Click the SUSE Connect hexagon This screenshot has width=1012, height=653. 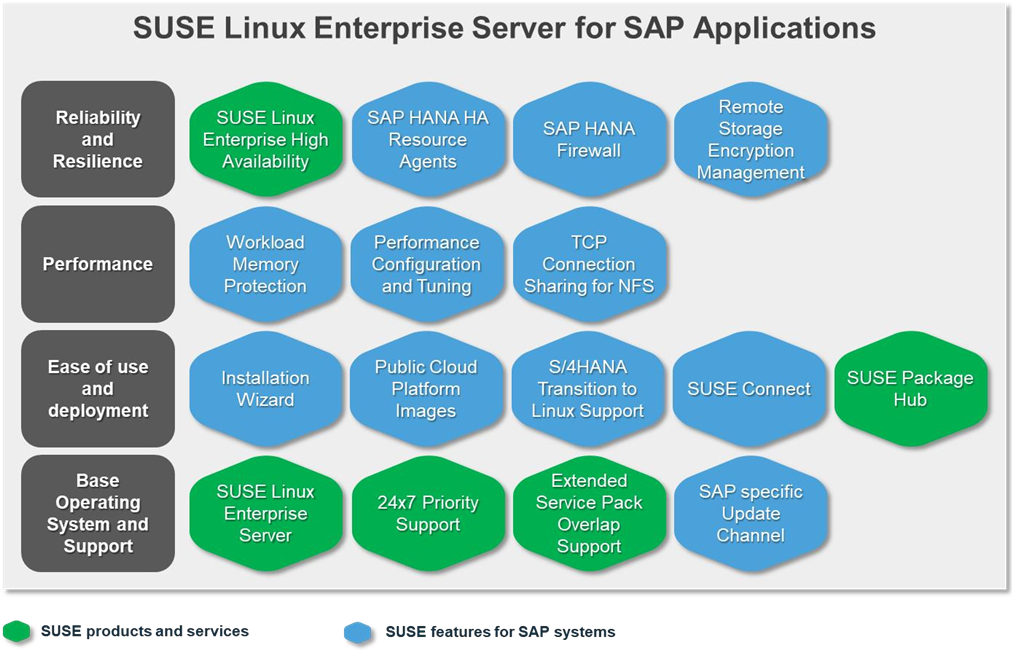point(749,388)
